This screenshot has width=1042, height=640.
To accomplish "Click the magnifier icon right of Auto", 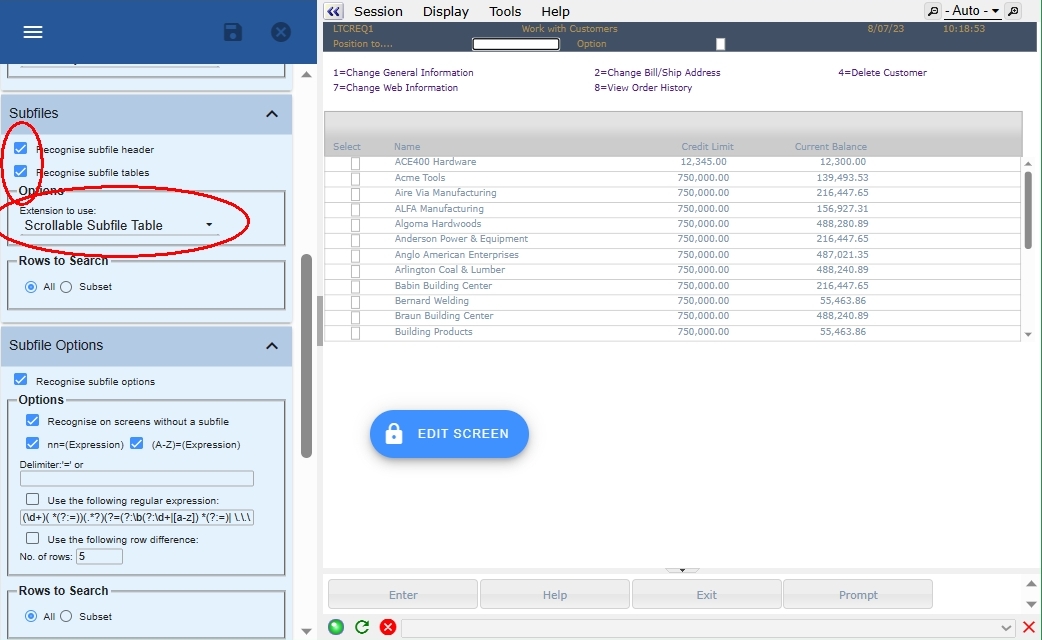I will (1012, 11).
